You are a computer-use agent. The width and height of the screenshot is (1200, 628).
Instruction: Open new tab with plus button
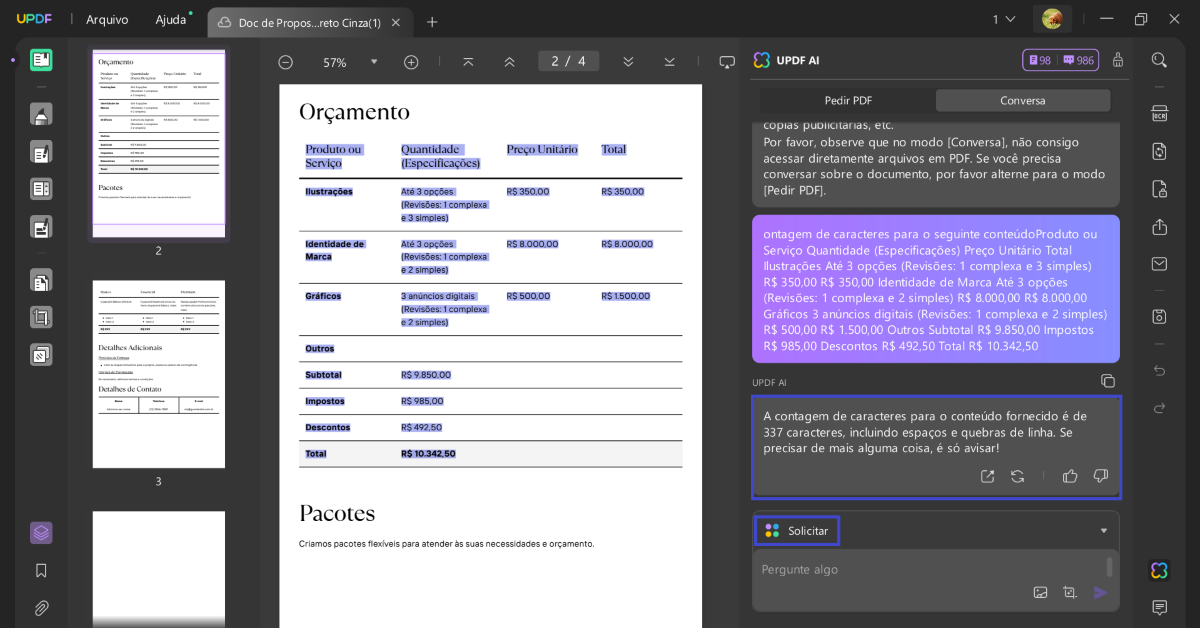tap(432, 22)
